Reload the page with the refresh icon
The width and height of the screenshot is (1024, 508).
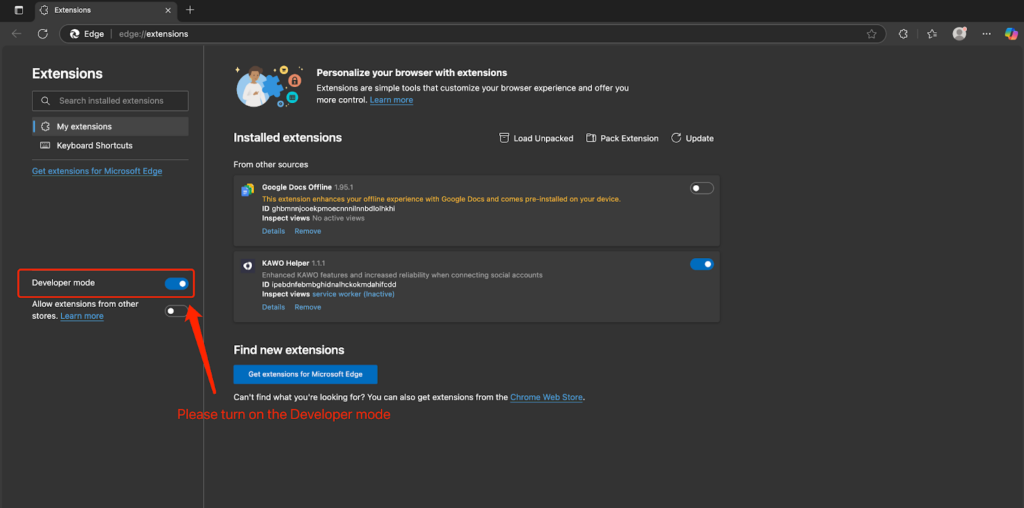43,33
